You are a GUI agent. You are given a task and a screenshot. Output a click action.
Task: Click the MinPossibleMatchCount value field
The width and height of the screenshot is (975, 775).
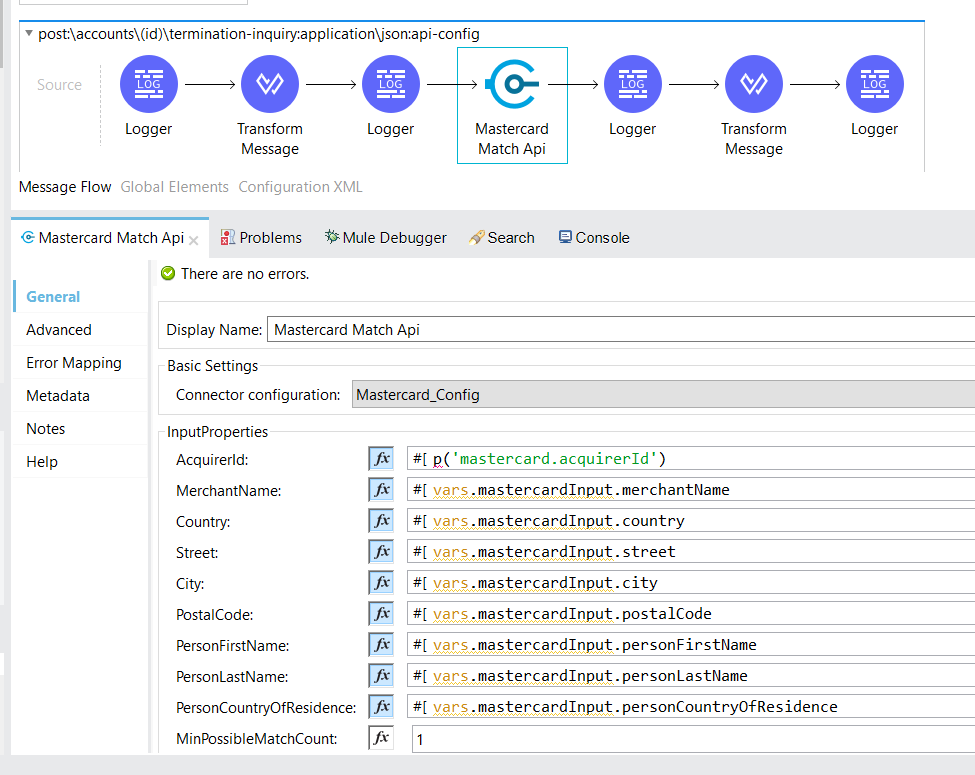click(693, 739)
